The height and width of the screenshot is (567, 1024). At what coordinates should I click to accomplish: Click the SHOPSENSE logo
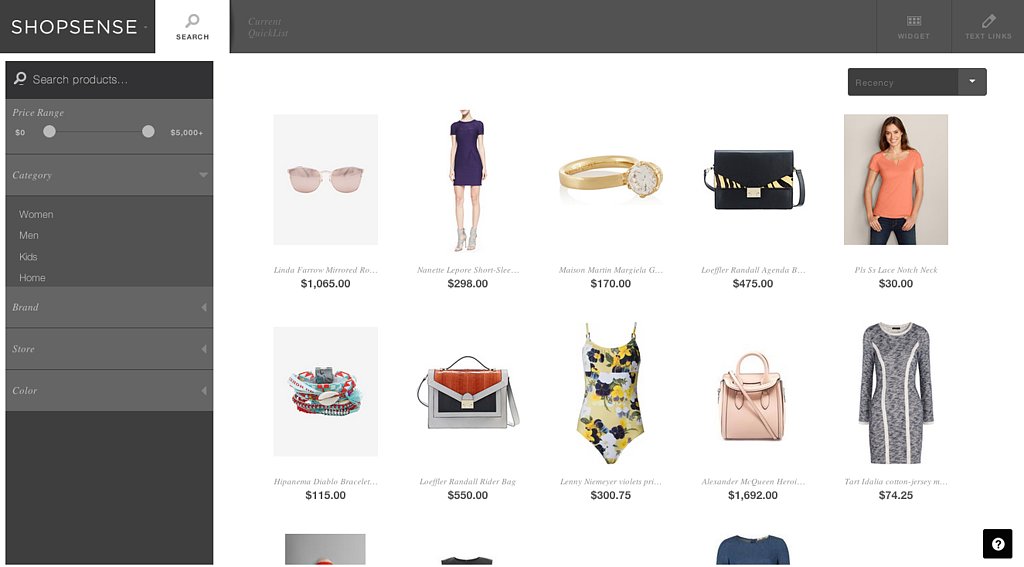coord(74,27)
